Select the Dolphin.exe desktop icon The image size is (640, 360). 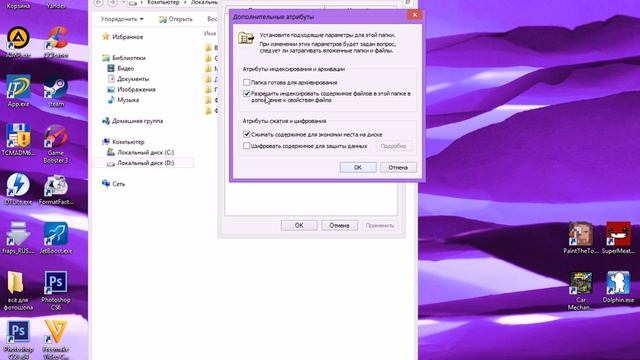pyautogui.click(x=618, y=287)
